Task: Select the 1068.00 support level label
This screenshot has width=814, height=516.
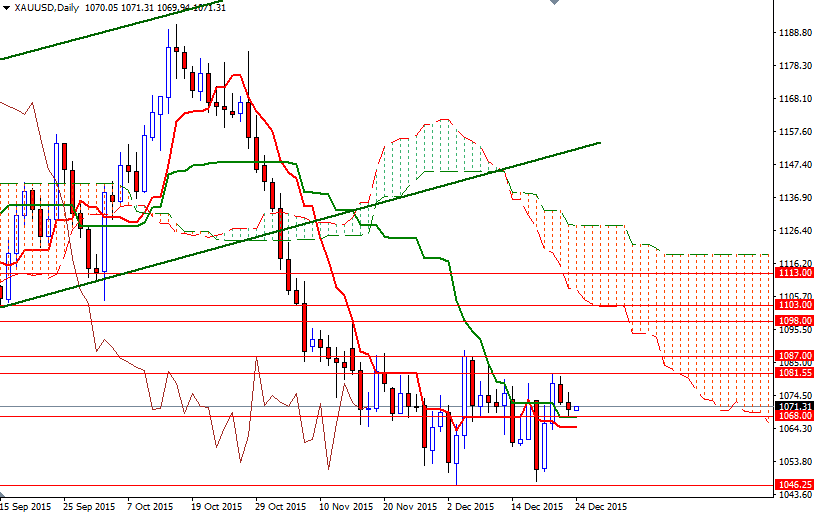Action: pos(793,417)
